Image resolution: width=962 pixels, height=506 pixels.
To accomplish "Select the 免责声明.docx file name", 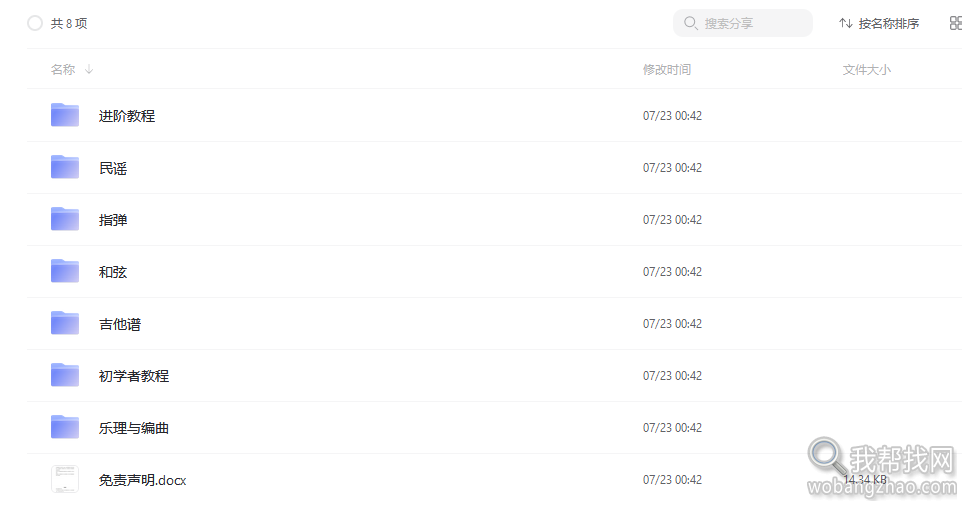I will coord(142,480).
